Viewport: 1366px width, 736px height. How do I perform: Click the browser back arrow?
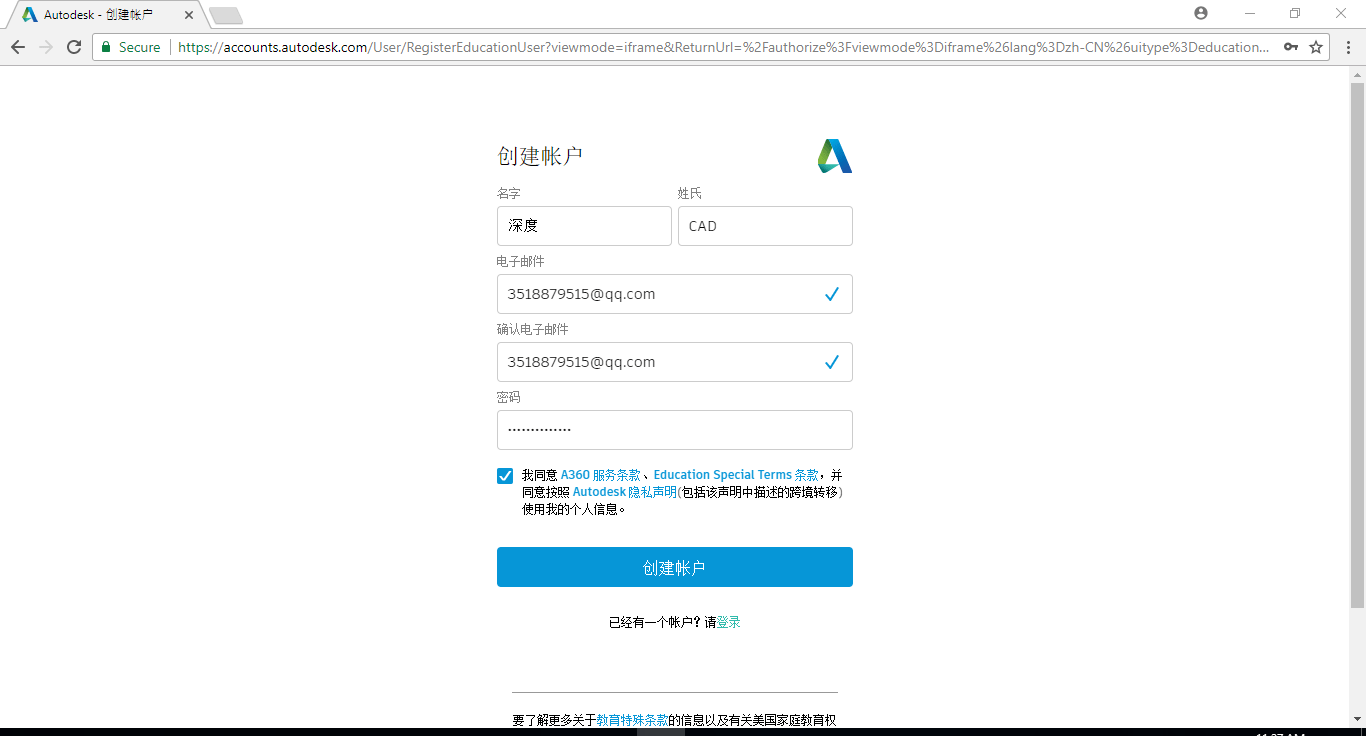pos(18,47)
